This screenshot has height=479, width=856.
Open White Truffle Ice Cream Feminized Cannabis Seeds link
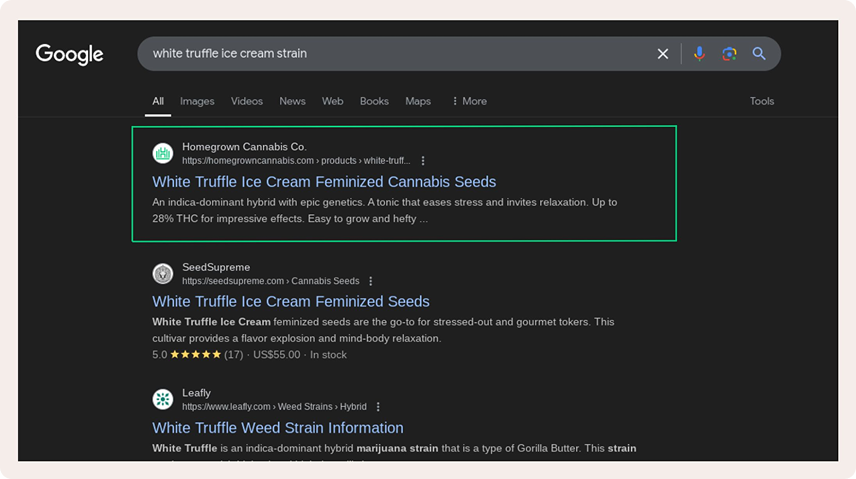(x=324, y=182)
